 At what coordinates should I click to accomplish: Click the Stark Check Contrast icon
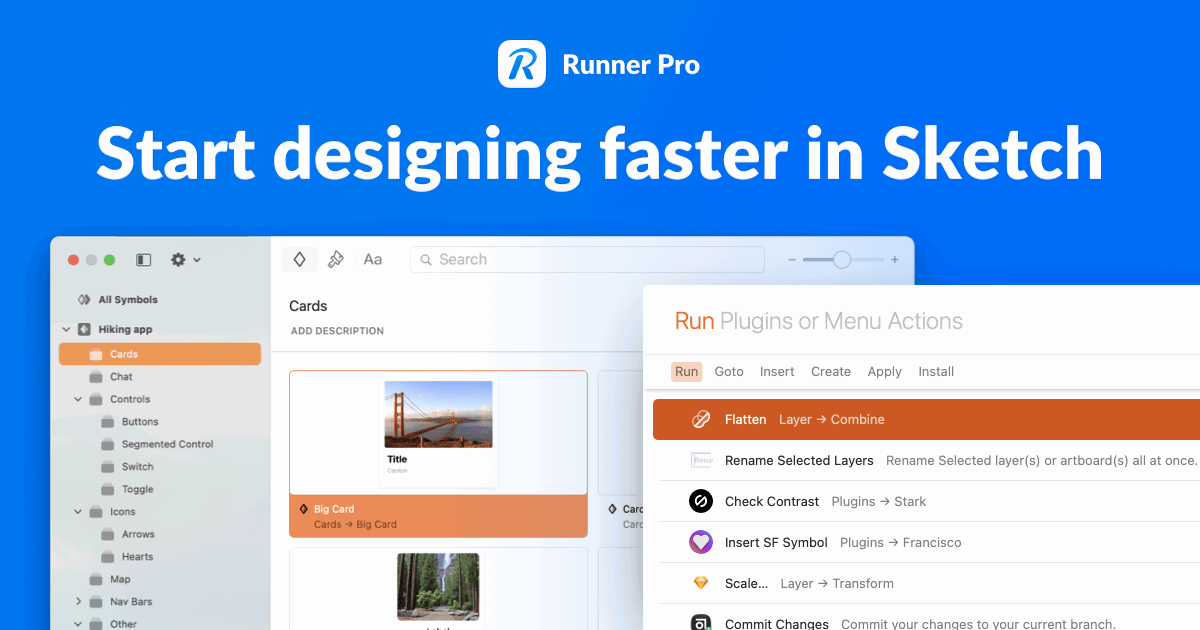pyautogui.click(x=701, y=501)
